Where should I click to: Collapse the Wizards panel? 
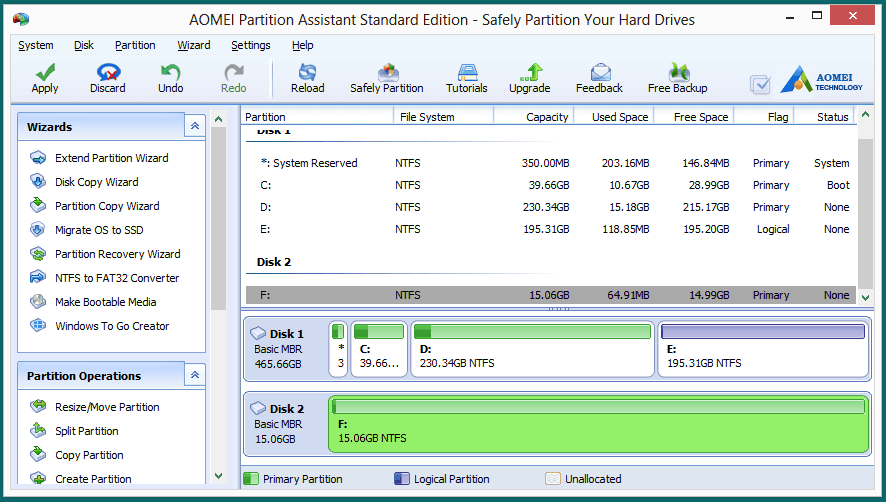[x=195, y=126]
